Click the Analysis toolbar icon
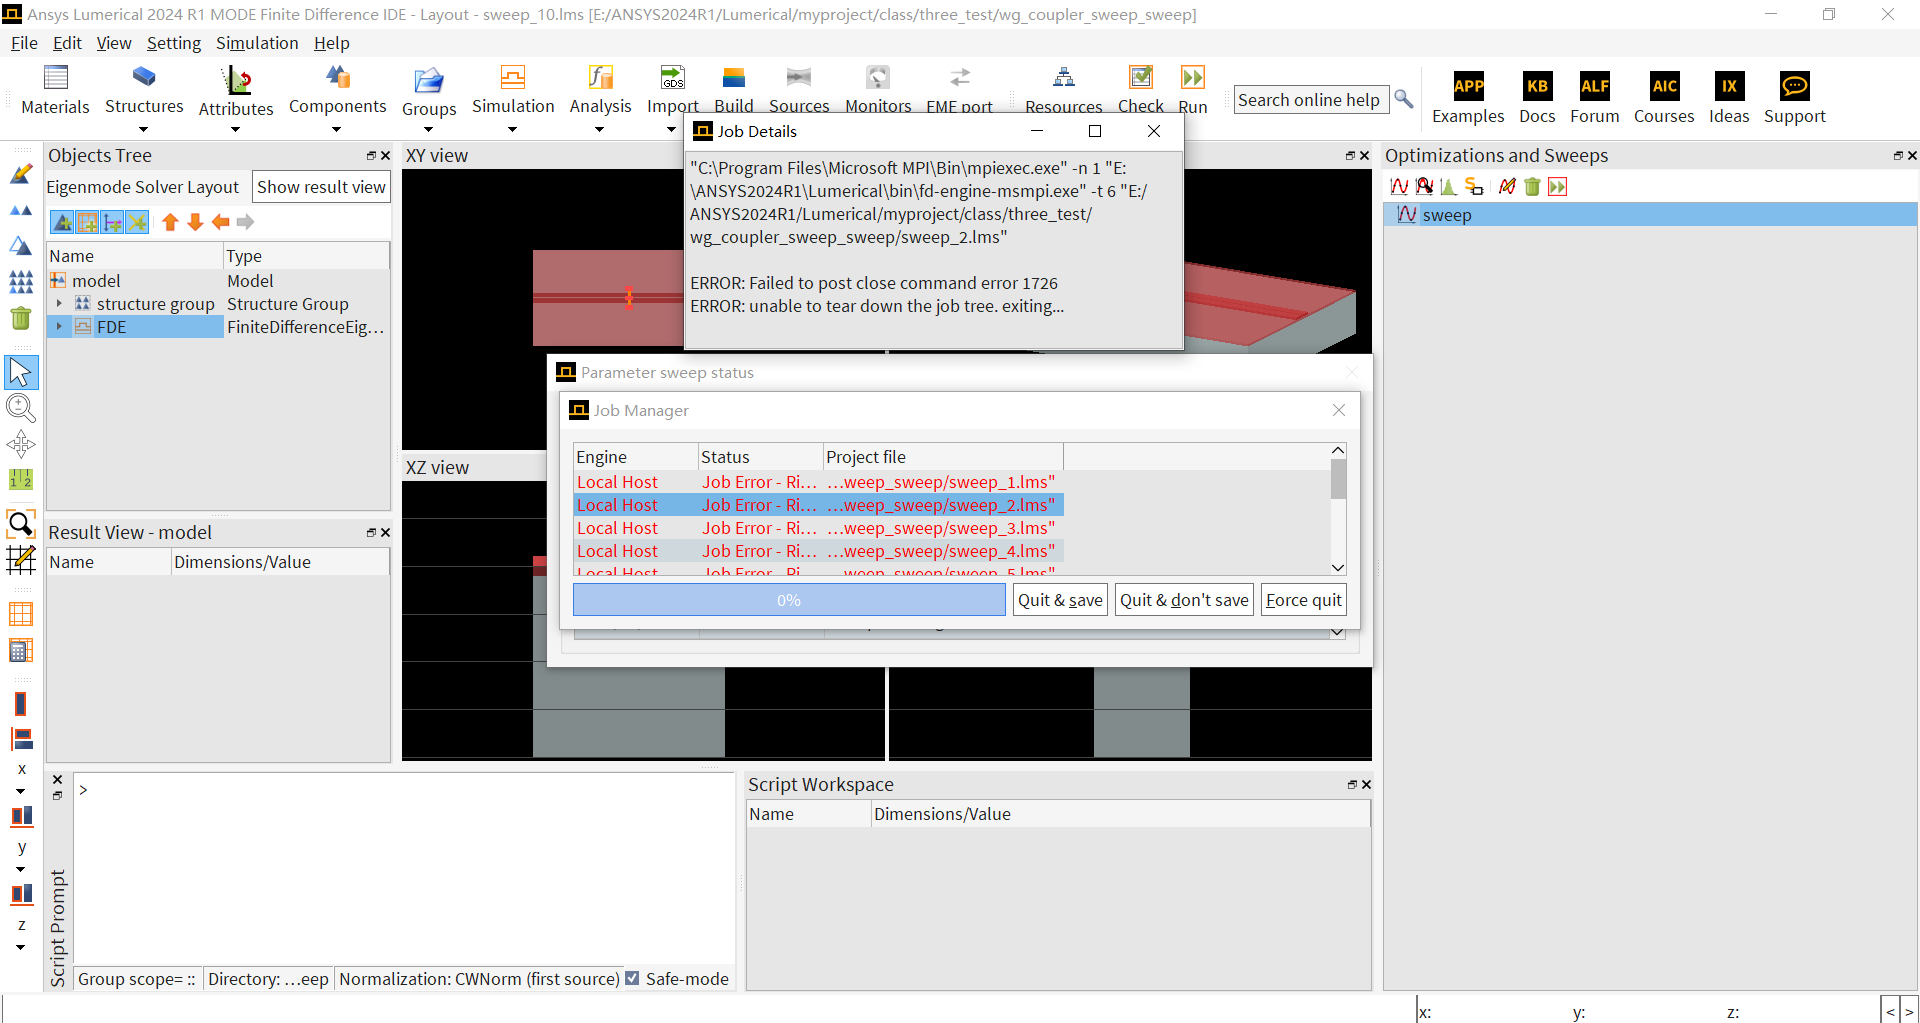This screenshot has height=1023, width=1920. (x=600, y=78)
